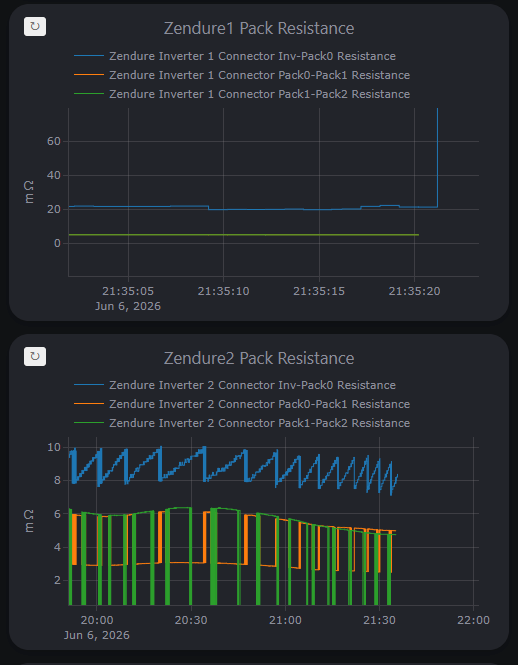Screen dimensions: 518x665
Task: Click the 10 y-axis label in Zendure2
Action: point(55,447)
